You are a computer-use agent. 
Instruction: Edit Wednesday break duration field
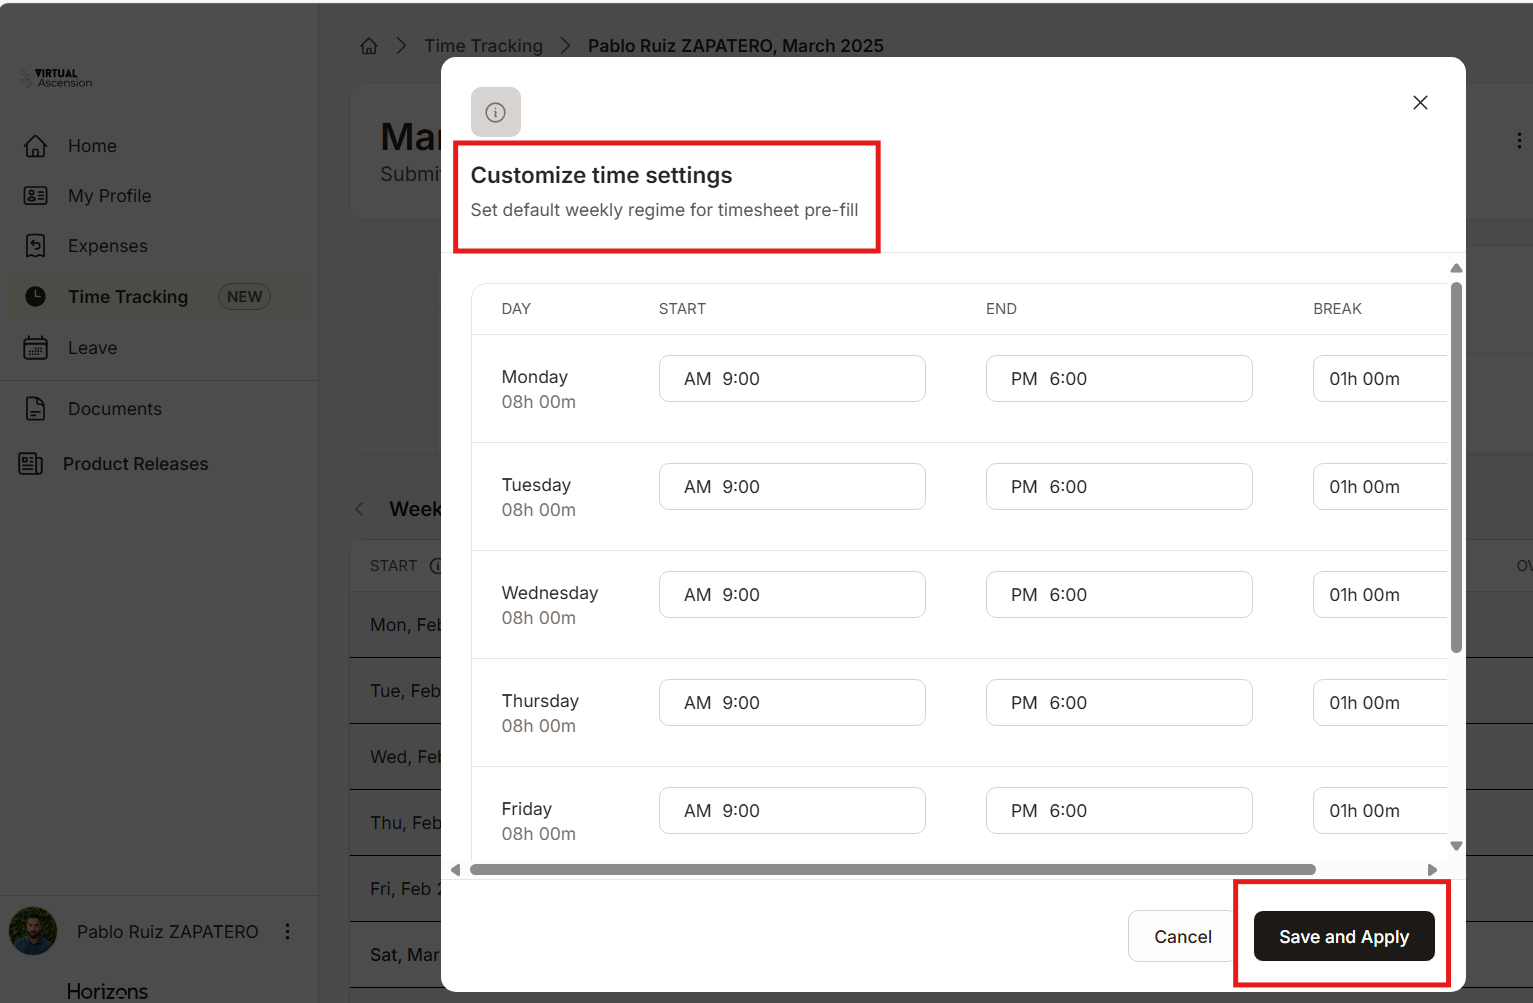1380,595
